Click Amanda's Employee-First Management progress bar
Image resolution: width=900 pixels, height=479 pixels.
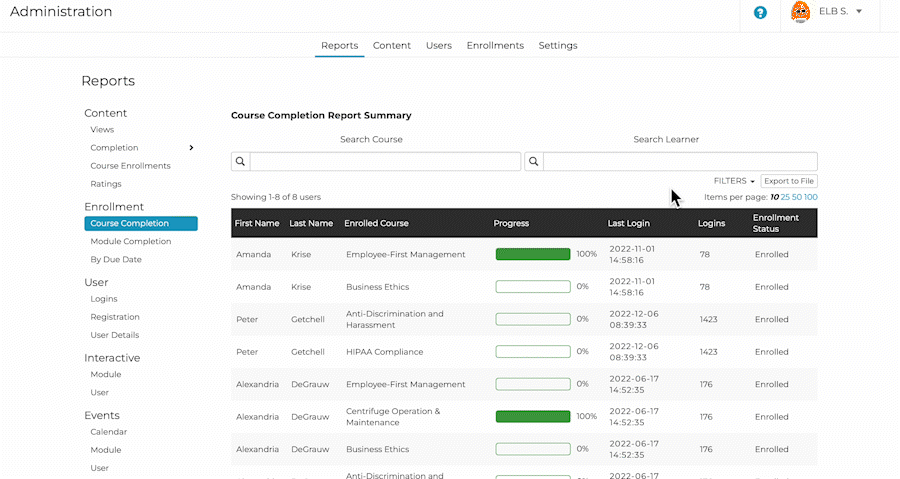[533, 254]
